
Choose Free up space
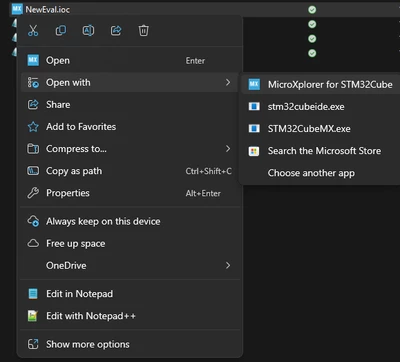coord(129,244)
